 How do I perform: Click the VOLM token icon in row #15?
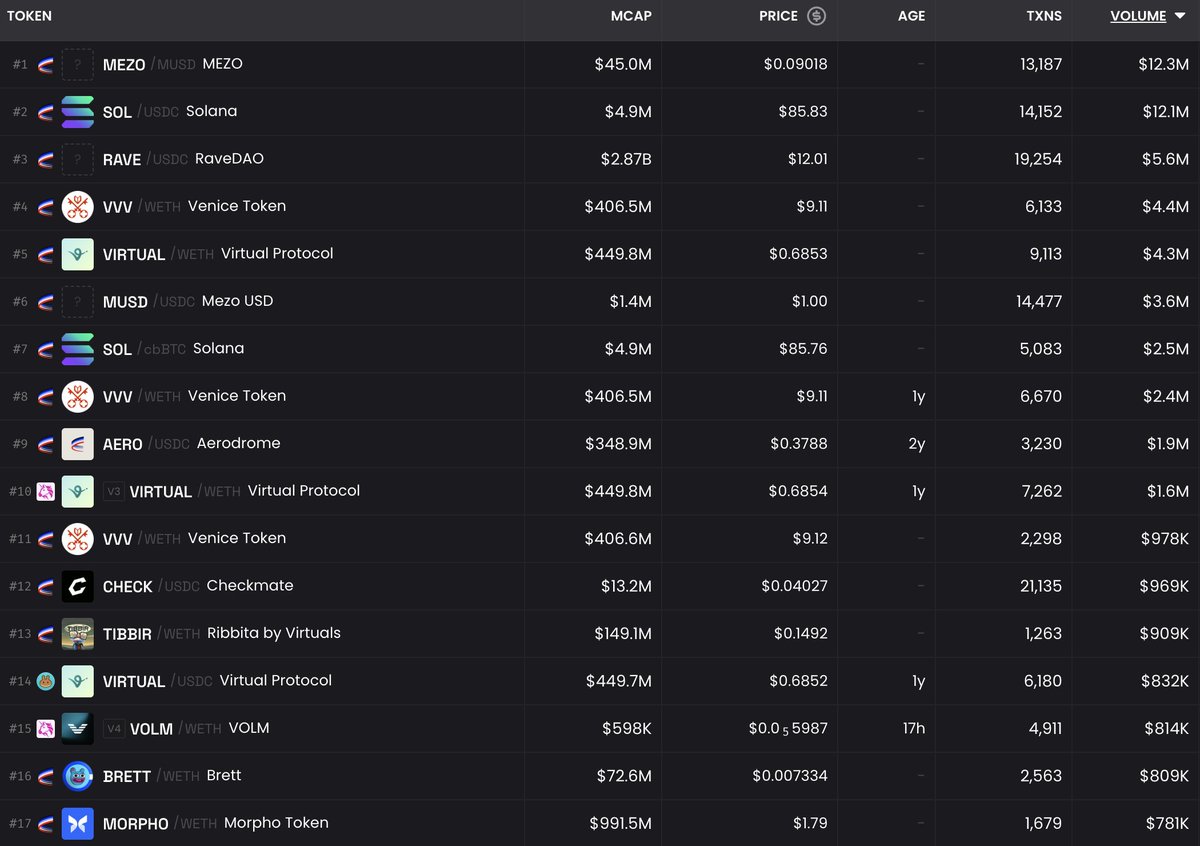coord(77,729)
